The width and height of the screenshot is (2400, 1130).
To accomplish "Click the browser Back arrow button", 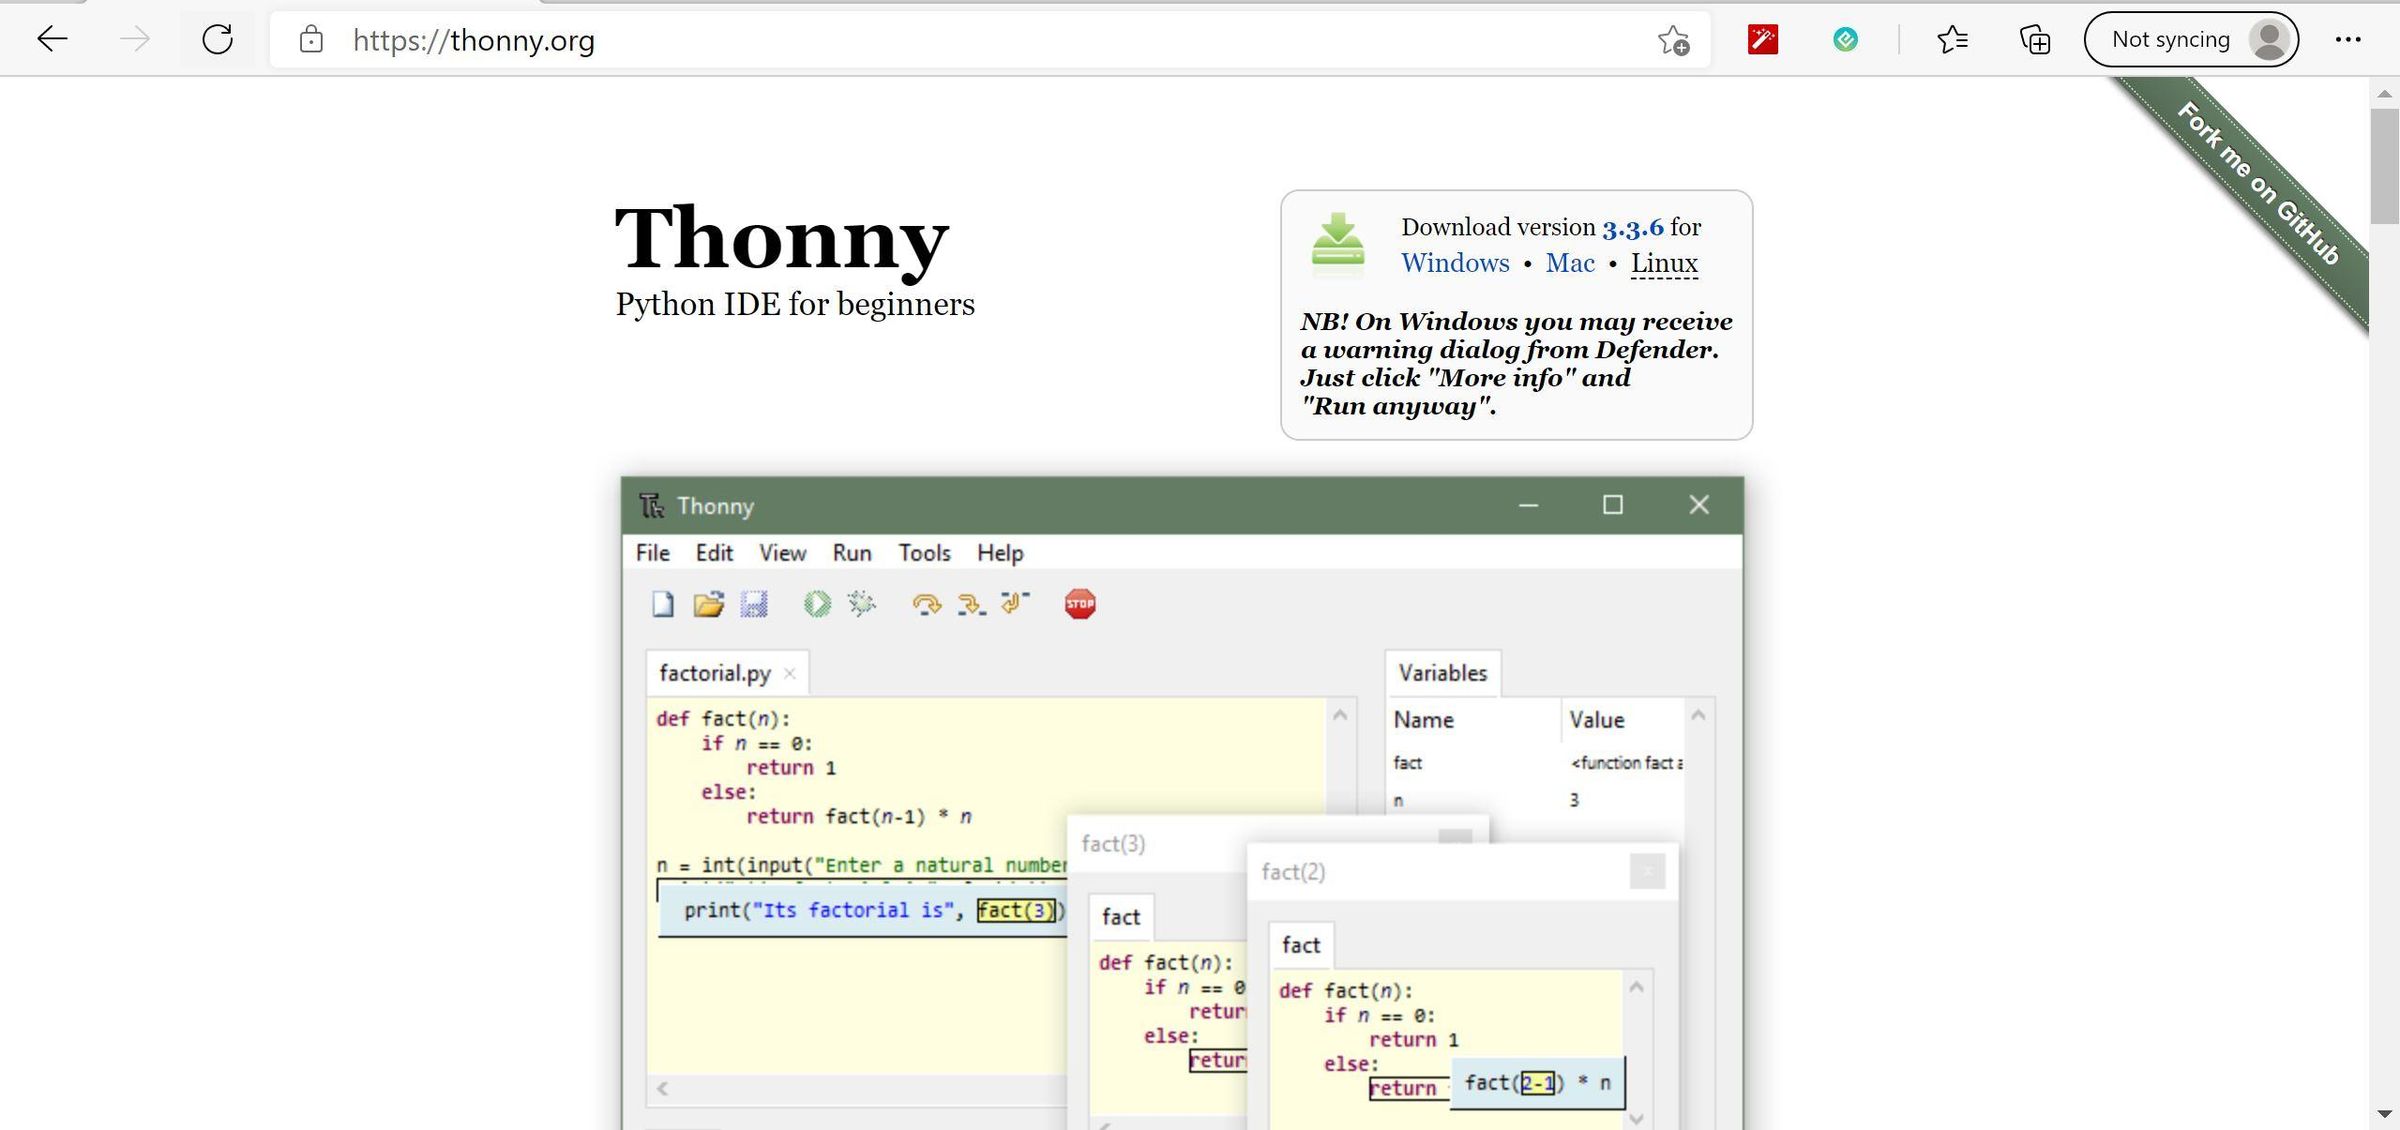I will click(52, 40).
